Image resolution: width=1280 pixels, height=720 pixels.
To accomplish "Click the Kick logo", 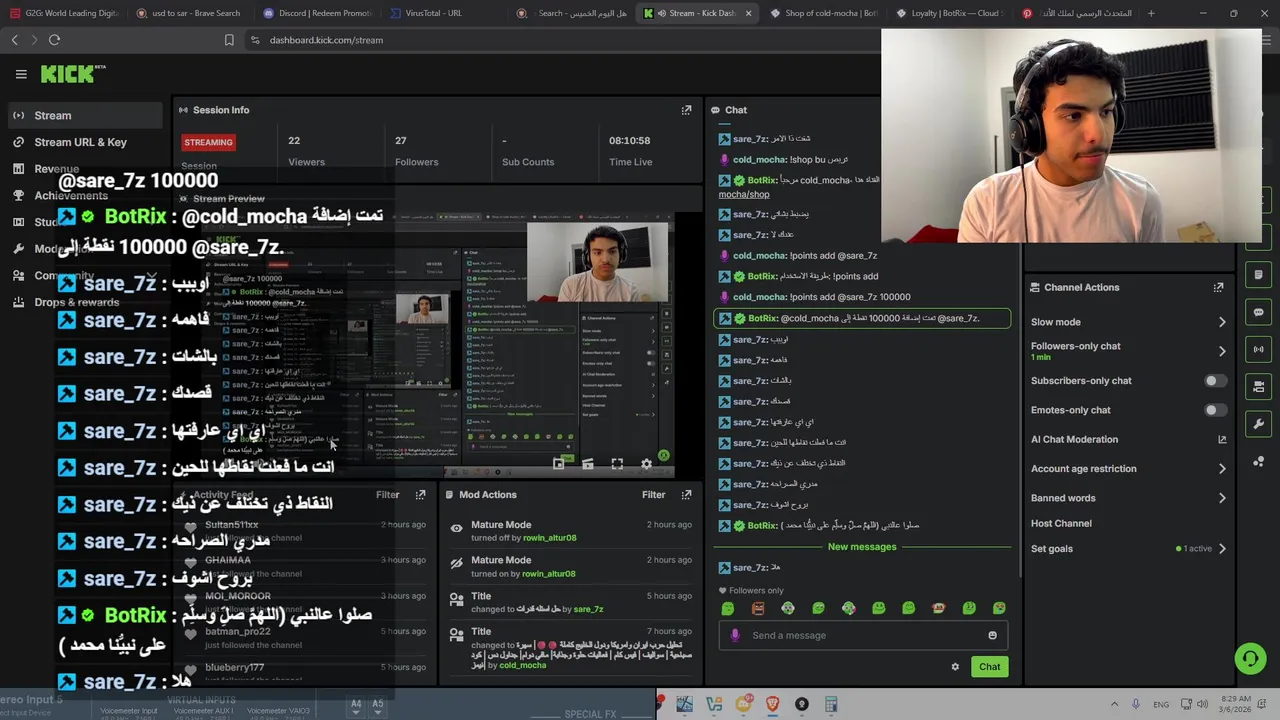I will 72,74.
